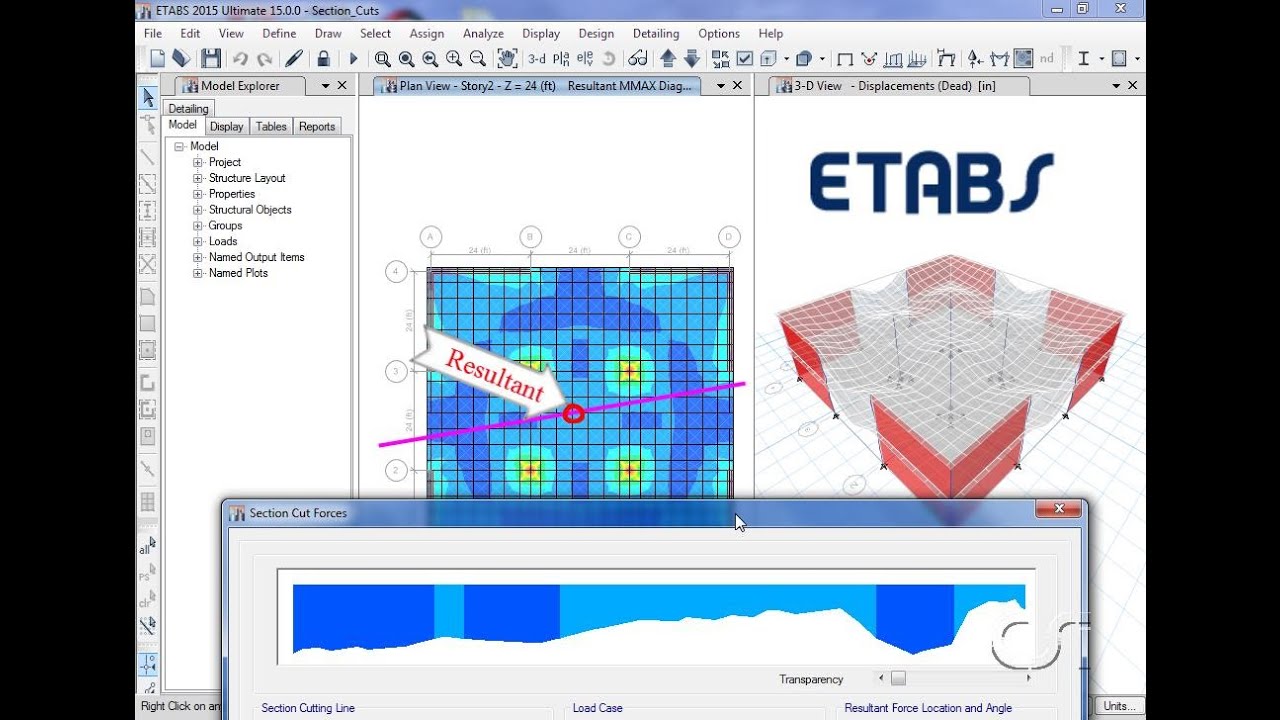This screenshot has height=720, width=1280.
Task: Switch to the Reports tab
Action: [x=317, y=126]
